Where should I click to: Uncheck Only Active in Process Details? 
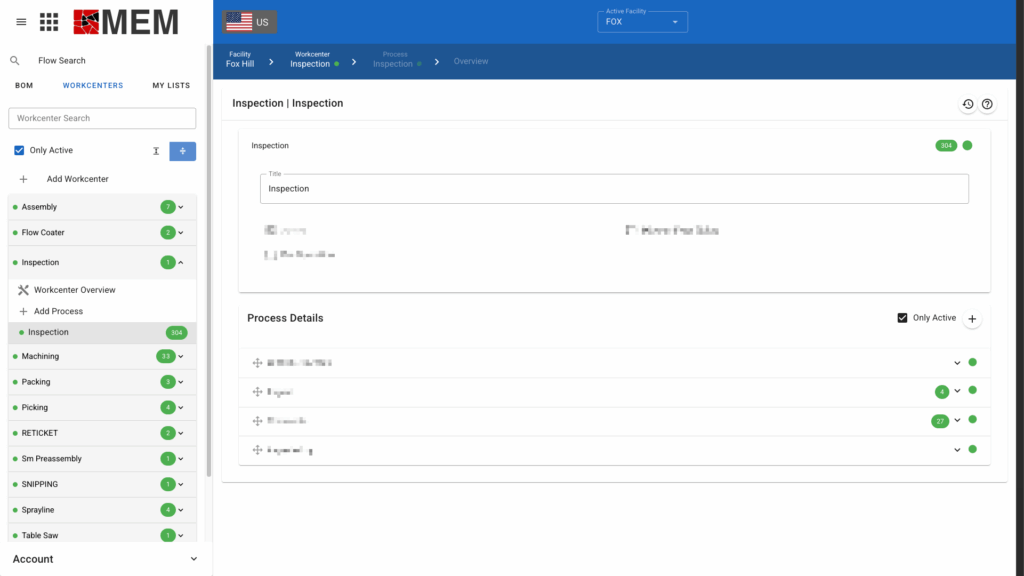coord(903,318)
